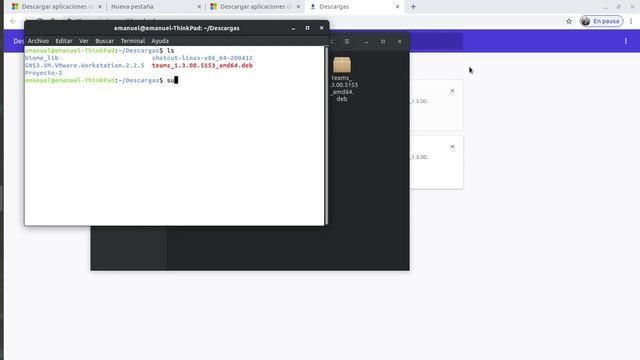Viewport: 640px width, 360px height.
Task: Open a new browser tab
Action: point(413,7)
